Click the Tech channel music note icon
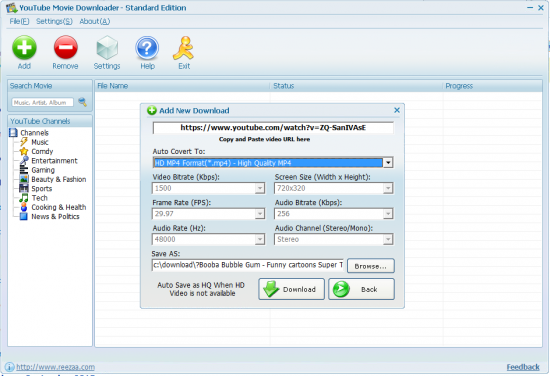Viewport: 550px width, 376px height. (24, 198)
